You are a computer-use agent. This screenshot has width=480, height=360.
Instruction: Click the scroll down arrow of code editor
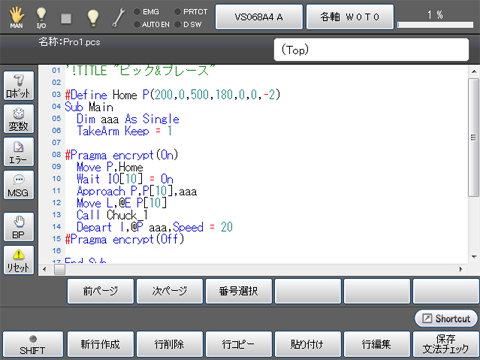tap(474, 257)
